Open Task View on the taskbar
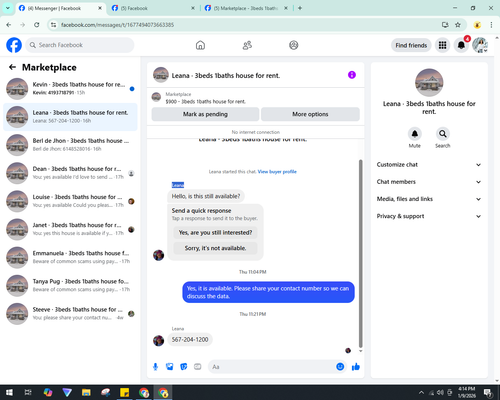 pos(28,392)
